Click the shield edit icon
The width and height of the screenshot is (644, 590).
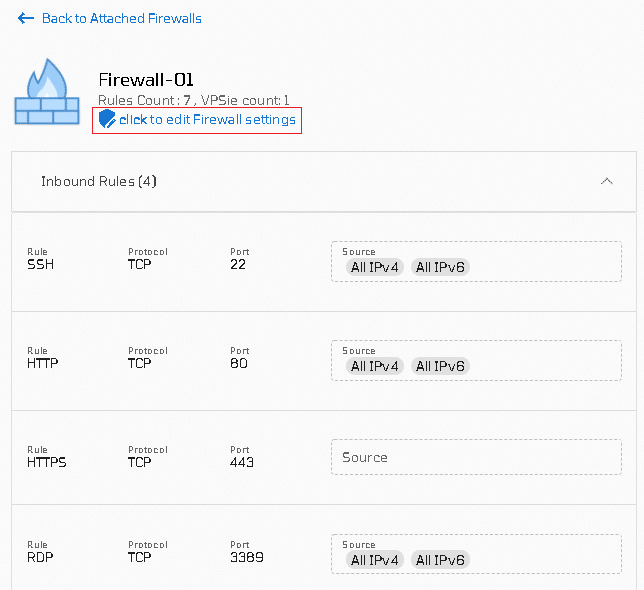click(107, 119)
